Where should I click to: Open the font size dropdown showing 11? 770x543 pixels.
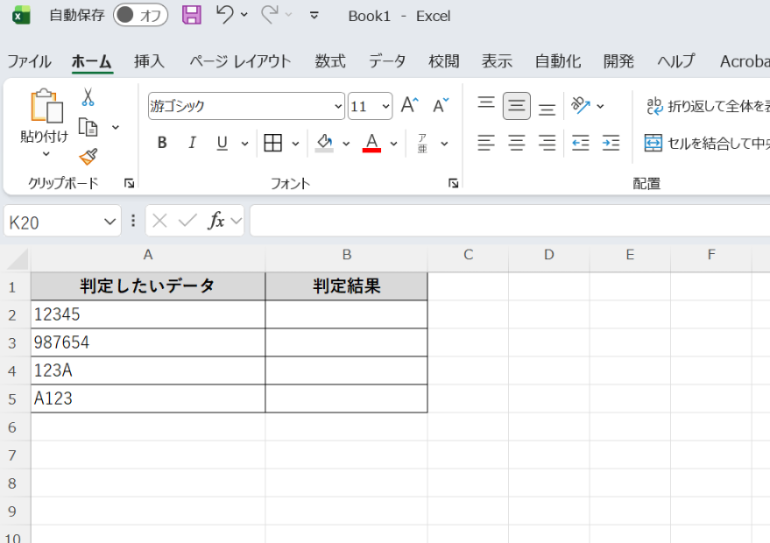click(385, 106)
